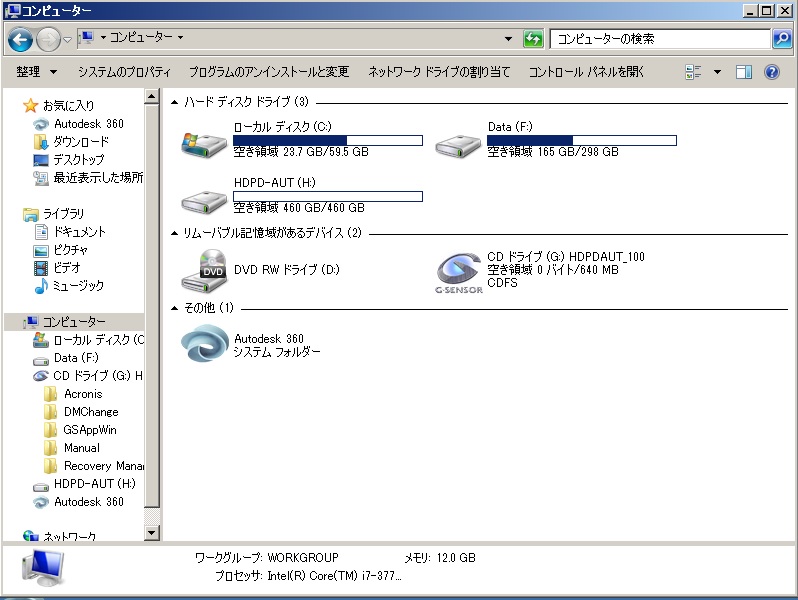Open the GSAppWin folder in tree
Screen dimensions: 798x600
(80, 430)
